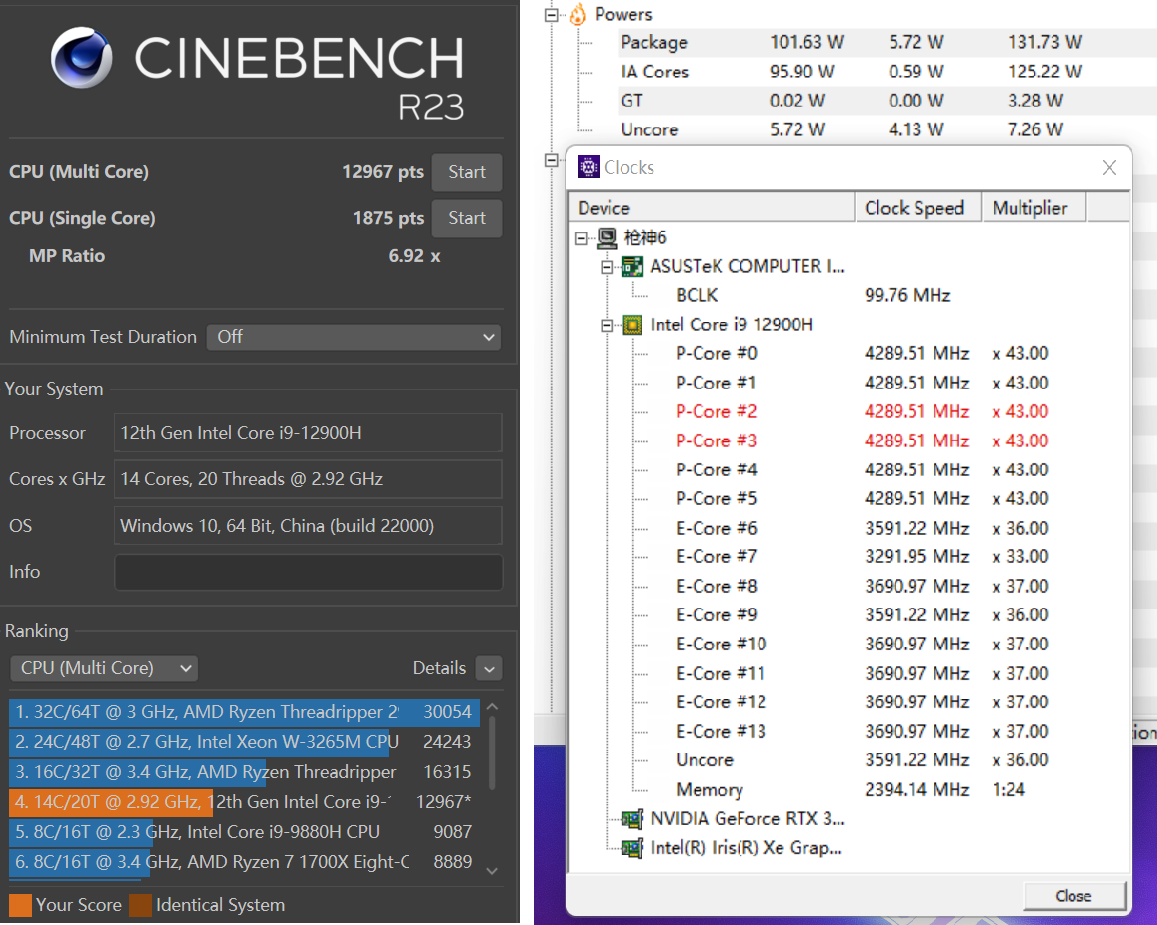Click the MP Ratio value 6.92 x
The width and height of the screenshot is (1157, 925).
point(414,256)
